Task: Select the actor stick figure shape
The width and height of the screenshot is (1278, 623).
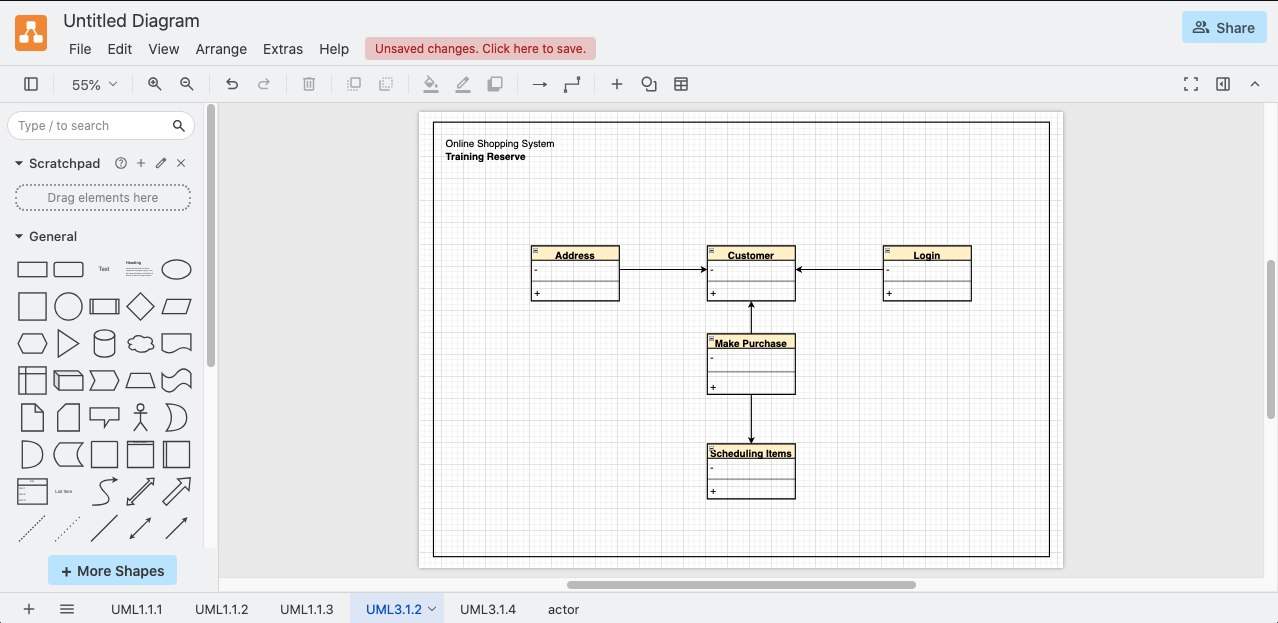Action: coord(141,417)
